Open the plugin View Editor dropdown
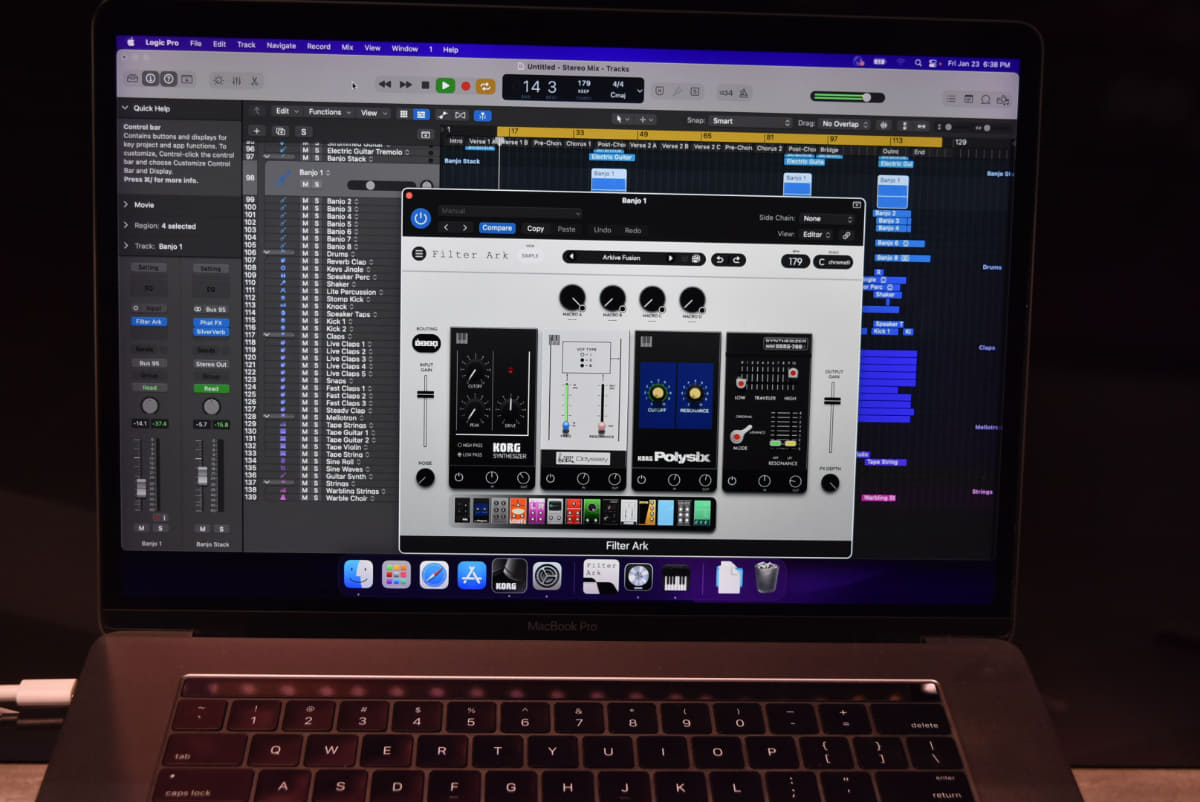The height and width of the screenshot is (802, 1200). [x=816, y=235]
